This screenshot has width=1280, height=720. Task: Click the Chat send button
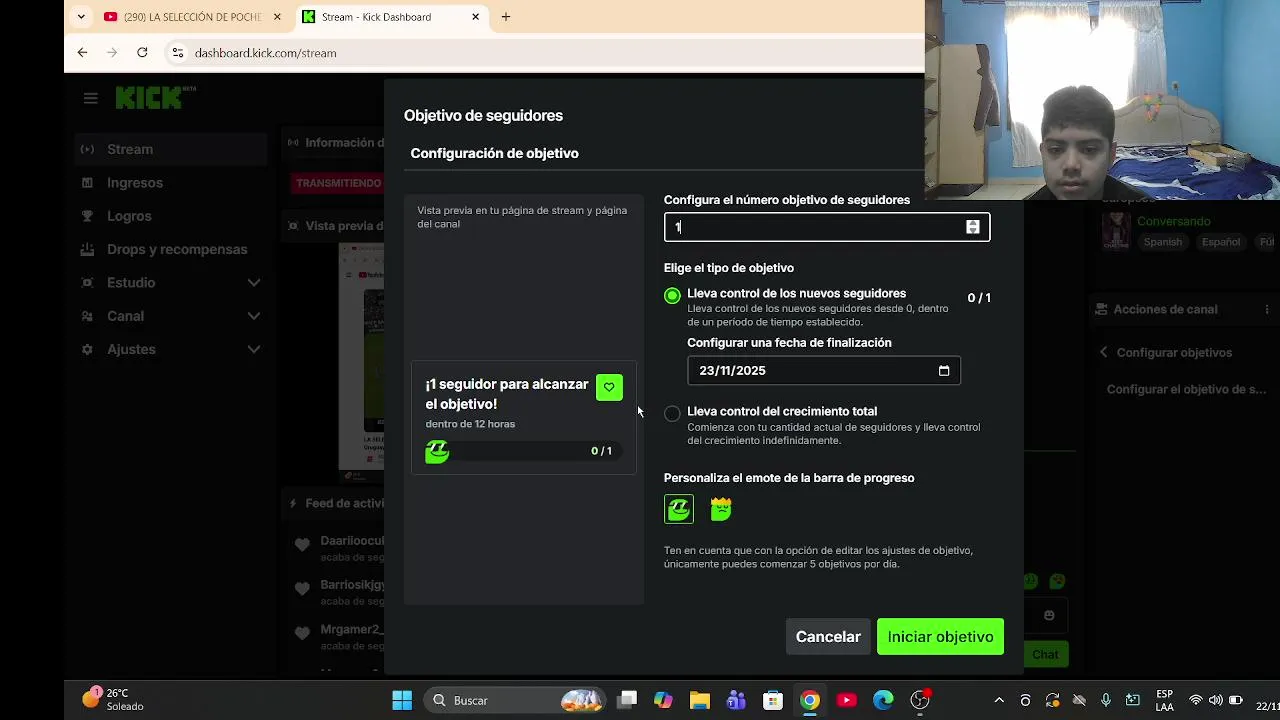tap(1045, 655)
